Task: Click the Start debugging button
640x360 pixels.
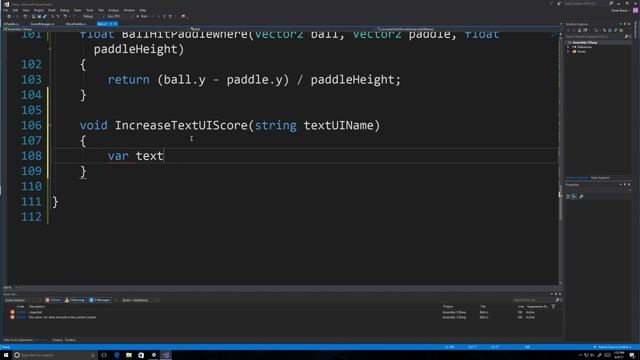Action: (142, 16)
